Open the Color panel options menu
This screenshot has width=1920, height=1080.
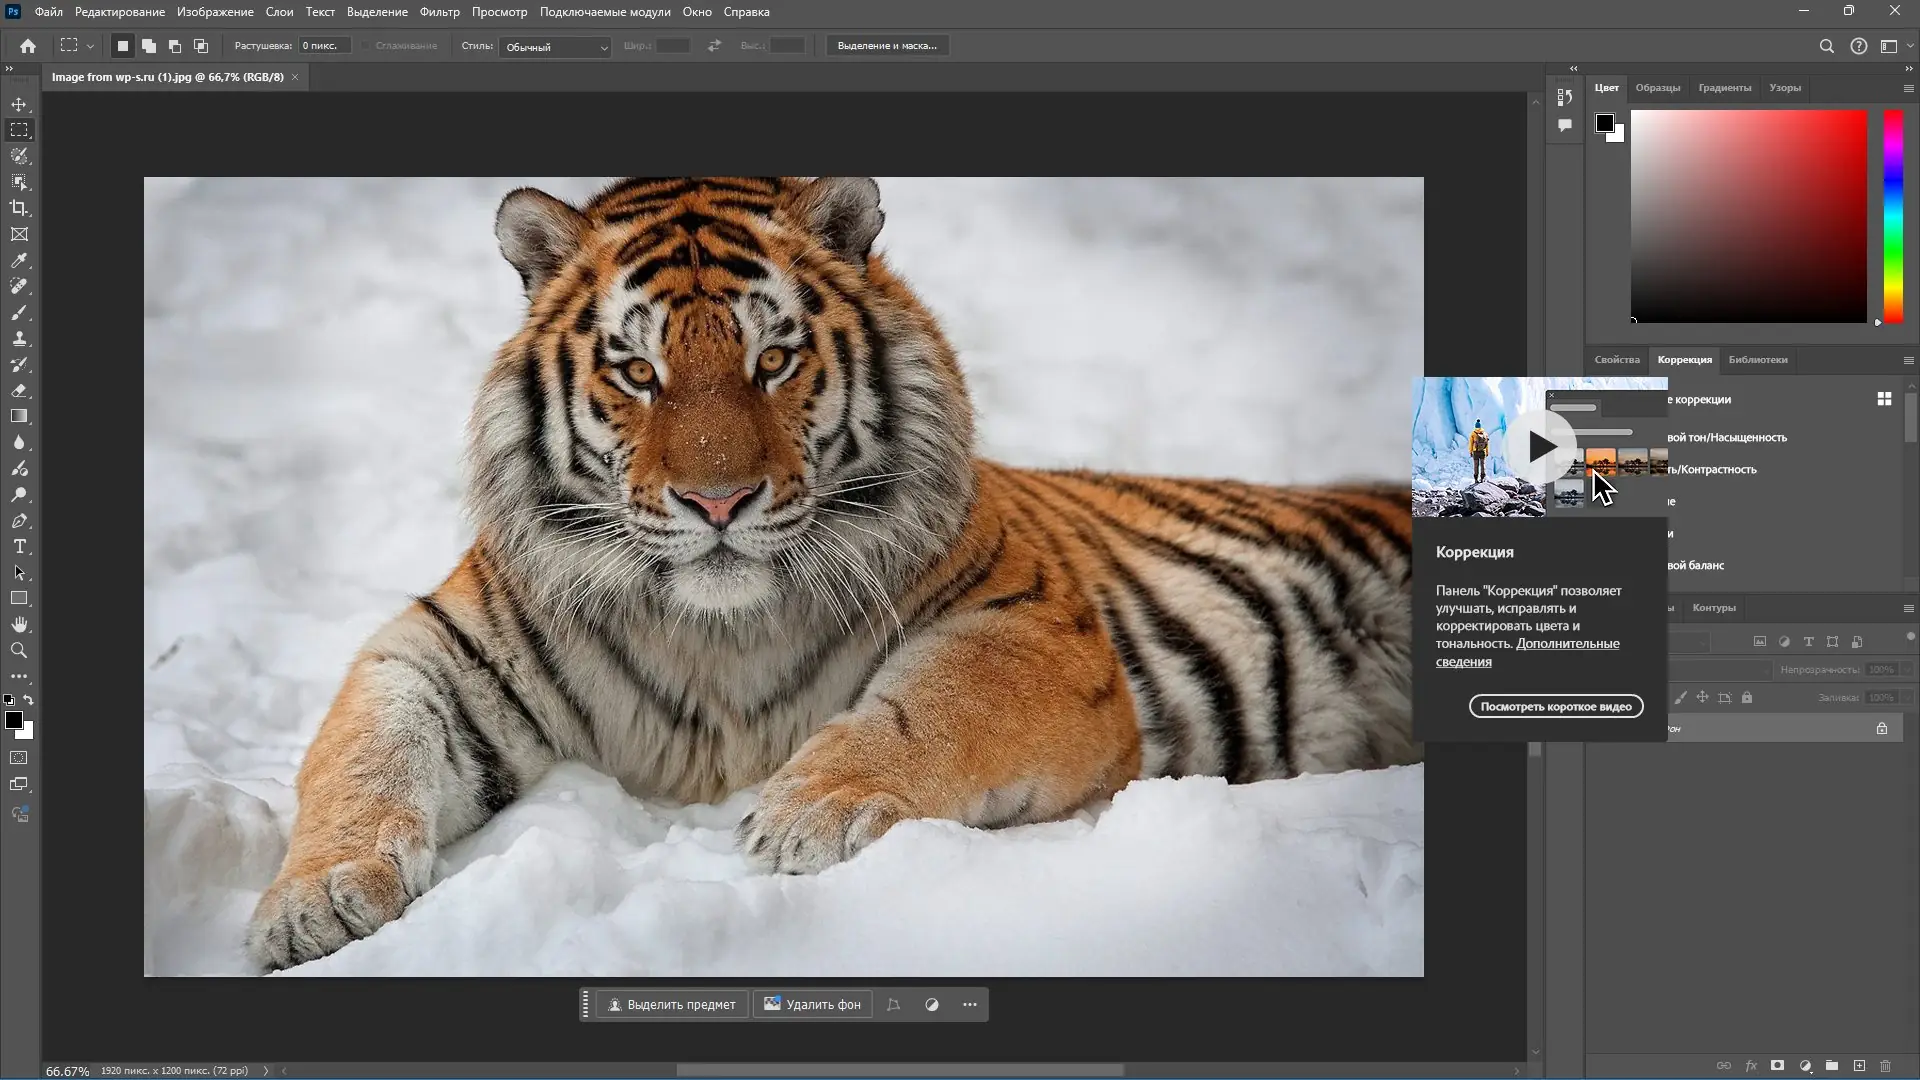tap(1908, 88)
